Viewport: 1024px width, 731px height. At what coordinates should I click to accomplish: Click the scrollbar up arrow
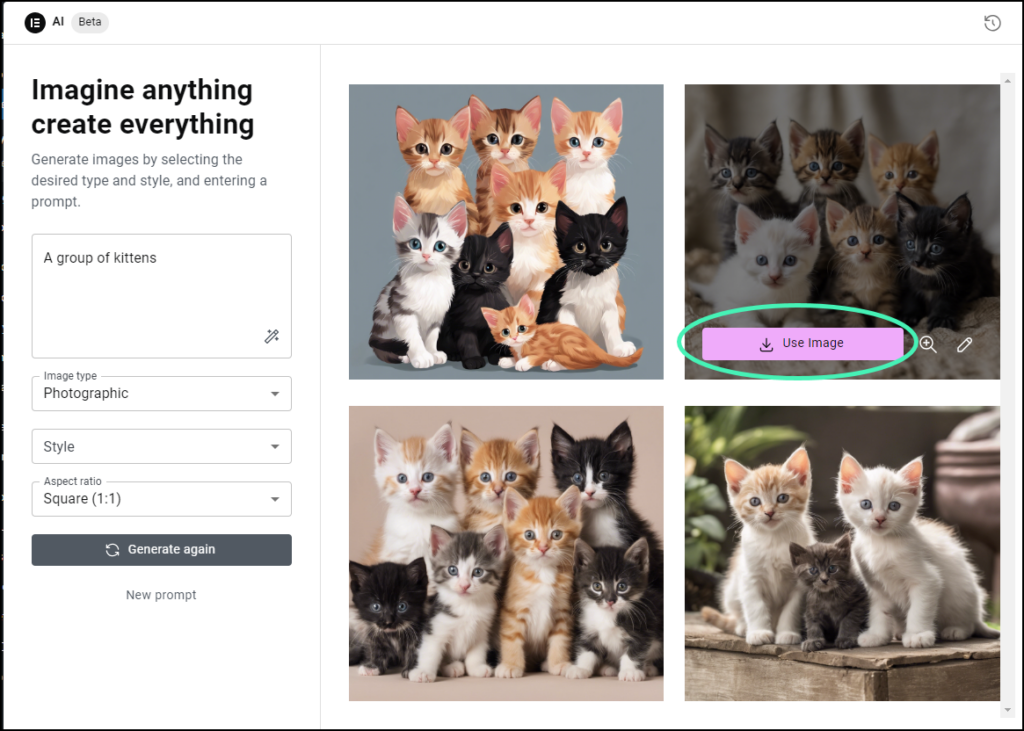(1009, 80)
